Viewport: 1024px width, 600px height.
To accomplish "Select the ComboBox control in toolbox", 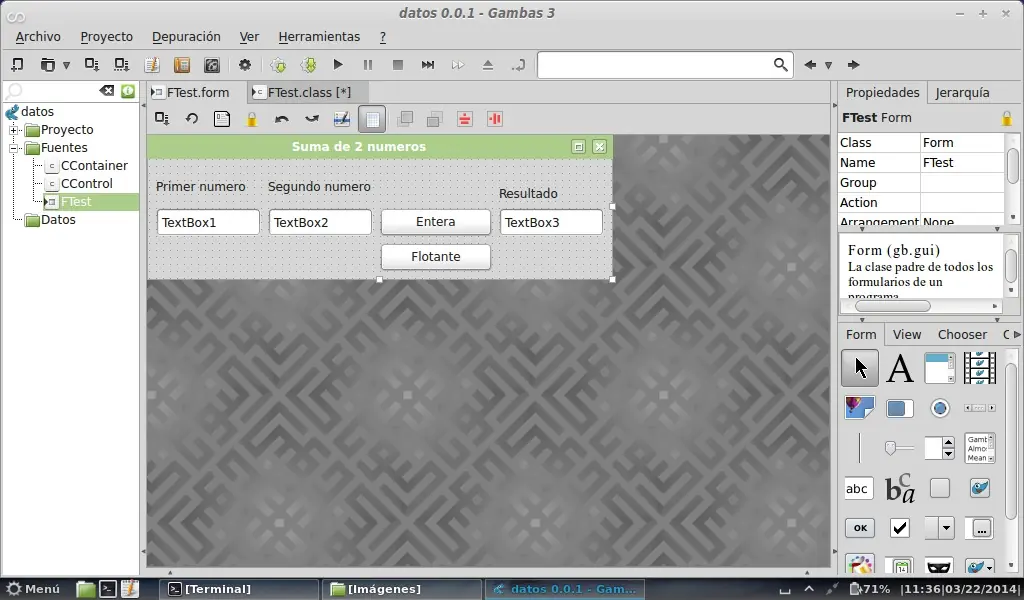I will 940,528.
